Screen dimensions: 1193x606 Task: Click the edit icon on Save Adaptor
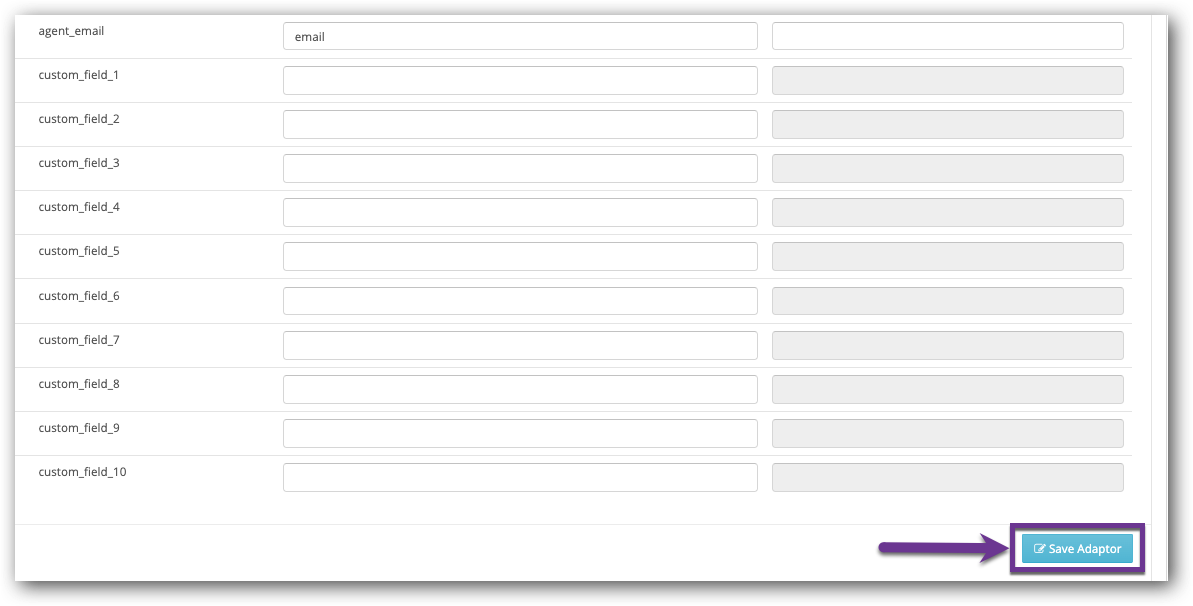pyautogui.click(x=1039, y=549)
